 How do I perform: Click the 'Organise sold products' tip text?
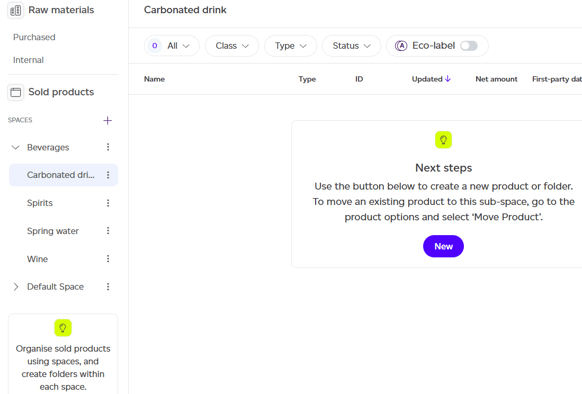(x=63, y=367)
